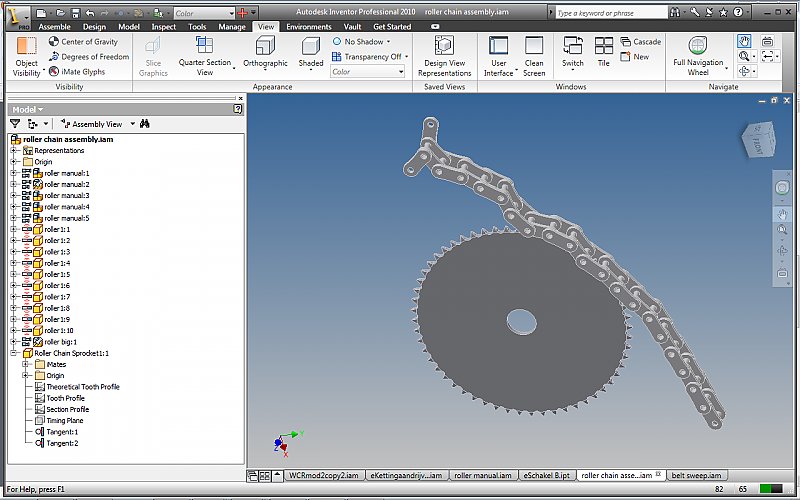Click the browser filter funnel icon
Viewport: 800px width, 500px height.
[15, 123]
